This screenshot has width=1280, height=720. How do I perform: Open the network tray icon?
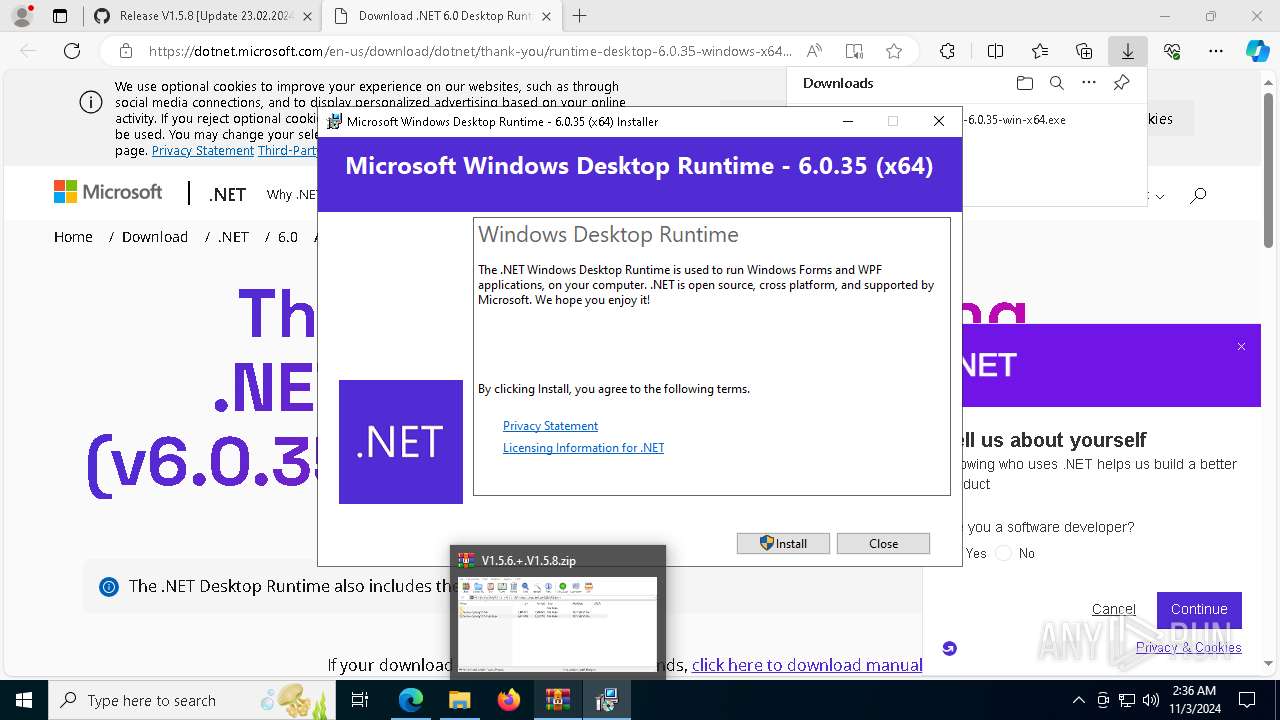1127,700
